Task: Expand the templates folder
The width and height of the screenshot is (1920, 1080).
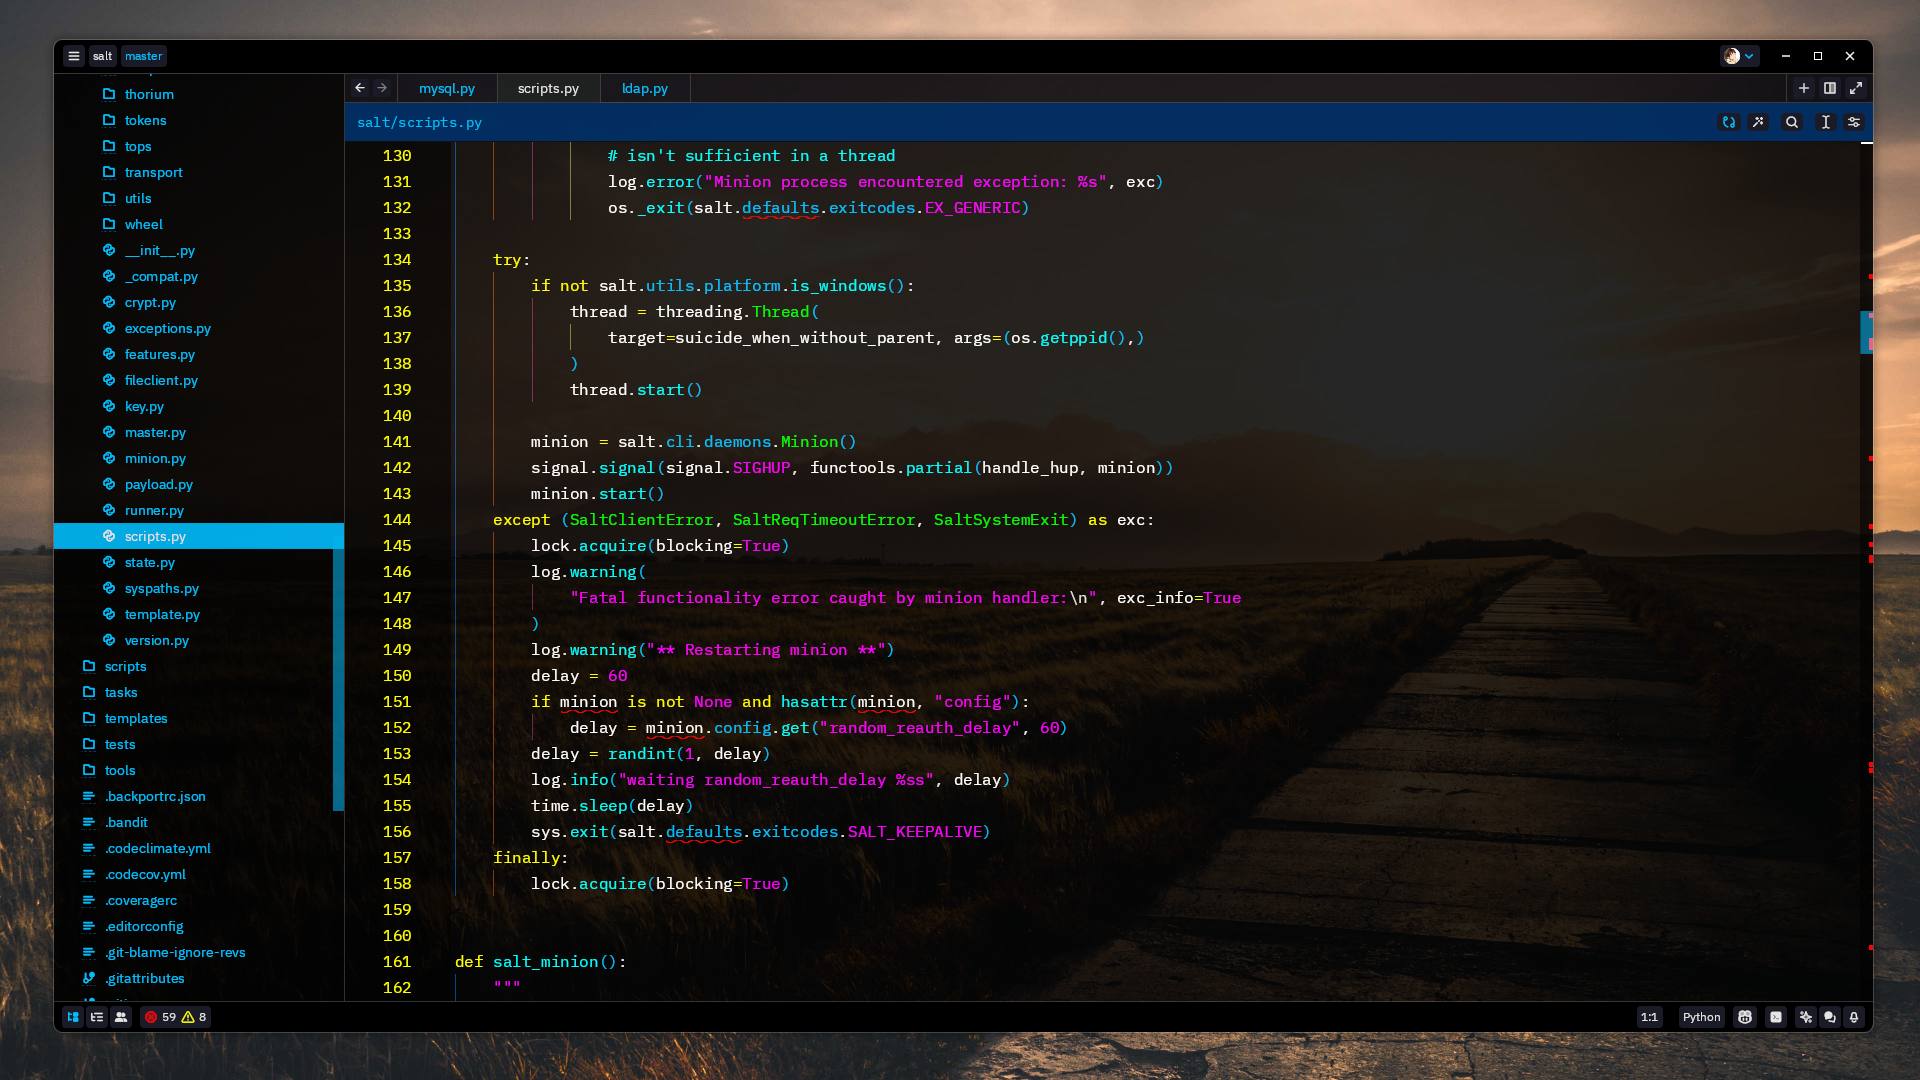Action: pos(199,718)
